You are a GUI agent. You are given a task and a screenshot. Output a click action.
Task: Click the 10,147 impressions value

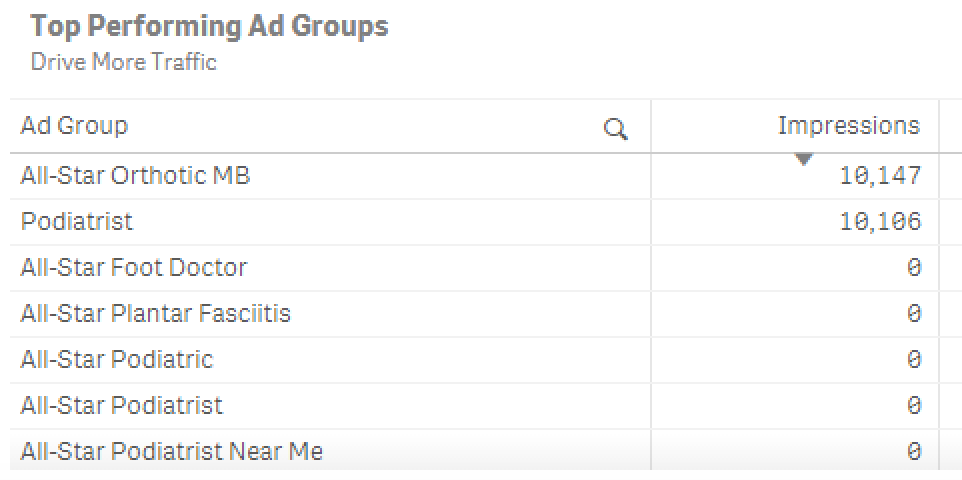pyautogui.click(x=880, y=177)
